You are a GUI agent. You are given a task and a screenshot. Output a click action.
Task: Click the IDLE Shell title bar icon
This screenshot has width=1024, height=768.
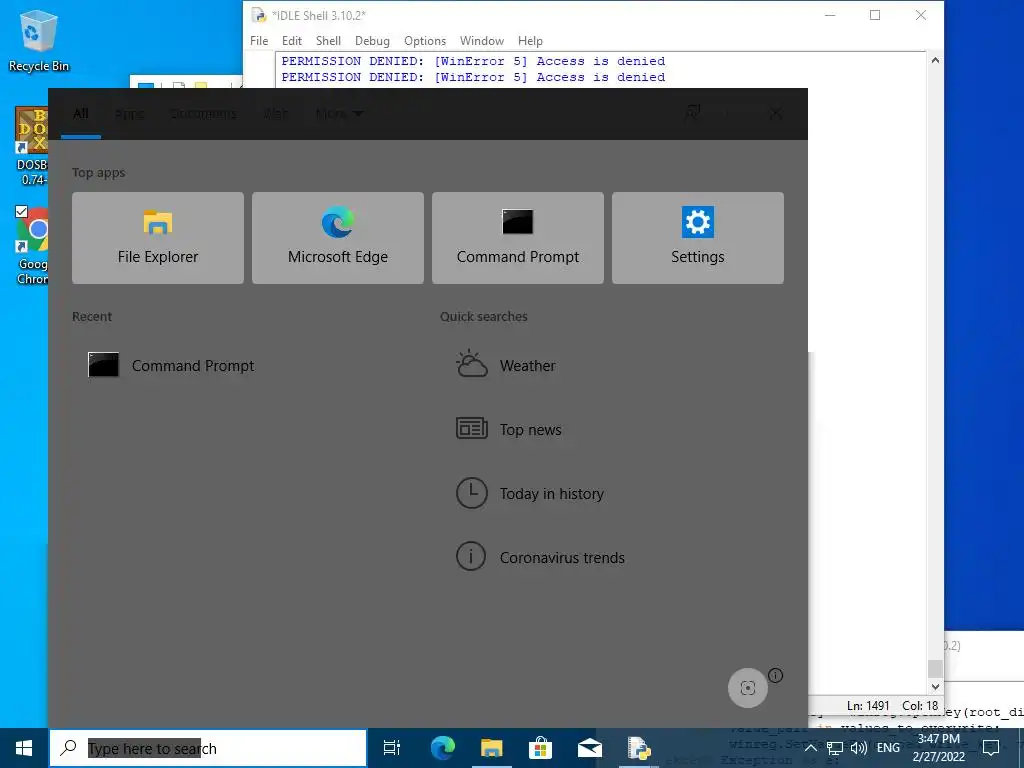(x=259, y=15)
